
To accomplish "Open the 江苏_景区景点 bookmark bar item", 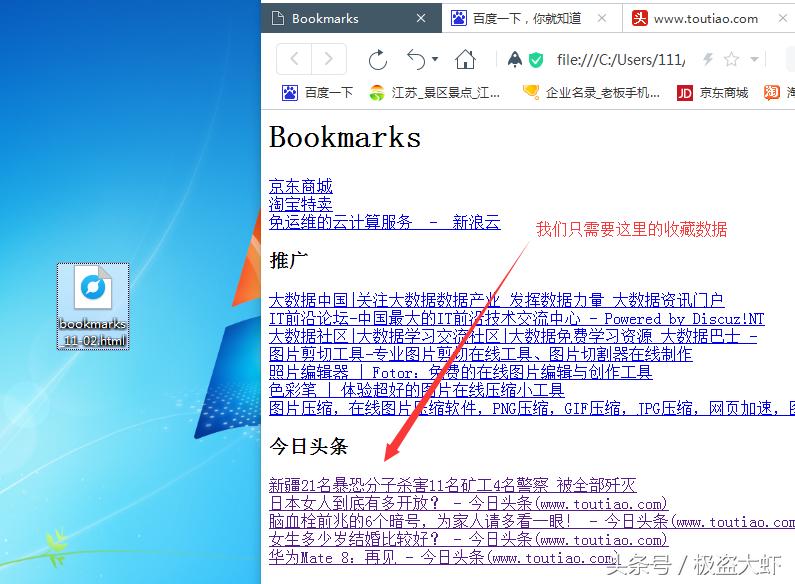I will click(435, 93).
